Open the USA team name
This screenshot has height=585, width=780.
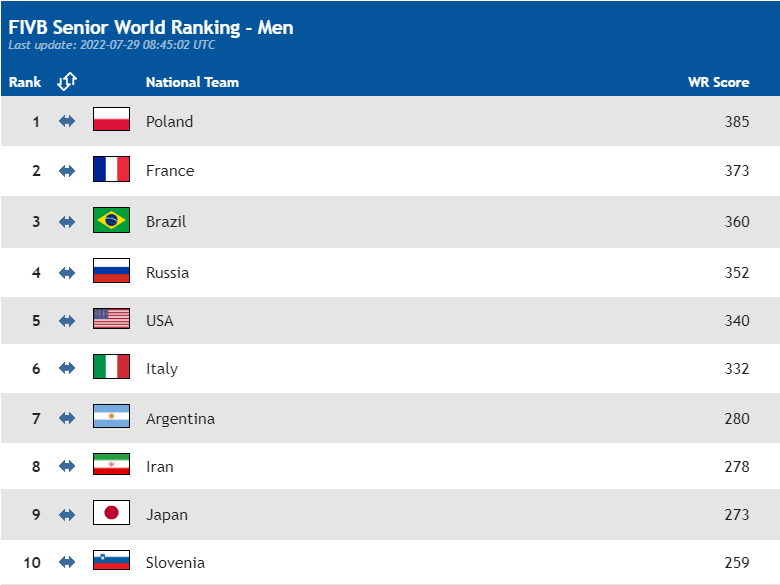160,321
